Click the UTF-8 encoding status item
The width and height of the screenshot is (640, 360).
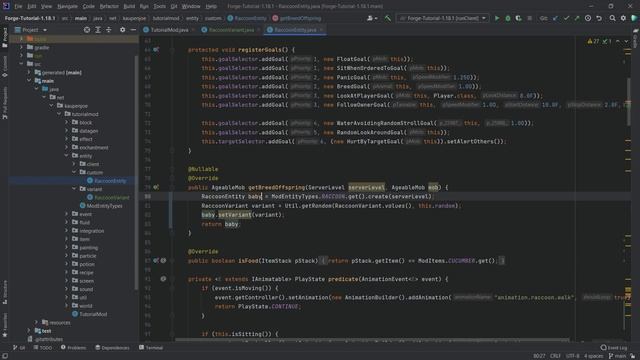[572, 356]
